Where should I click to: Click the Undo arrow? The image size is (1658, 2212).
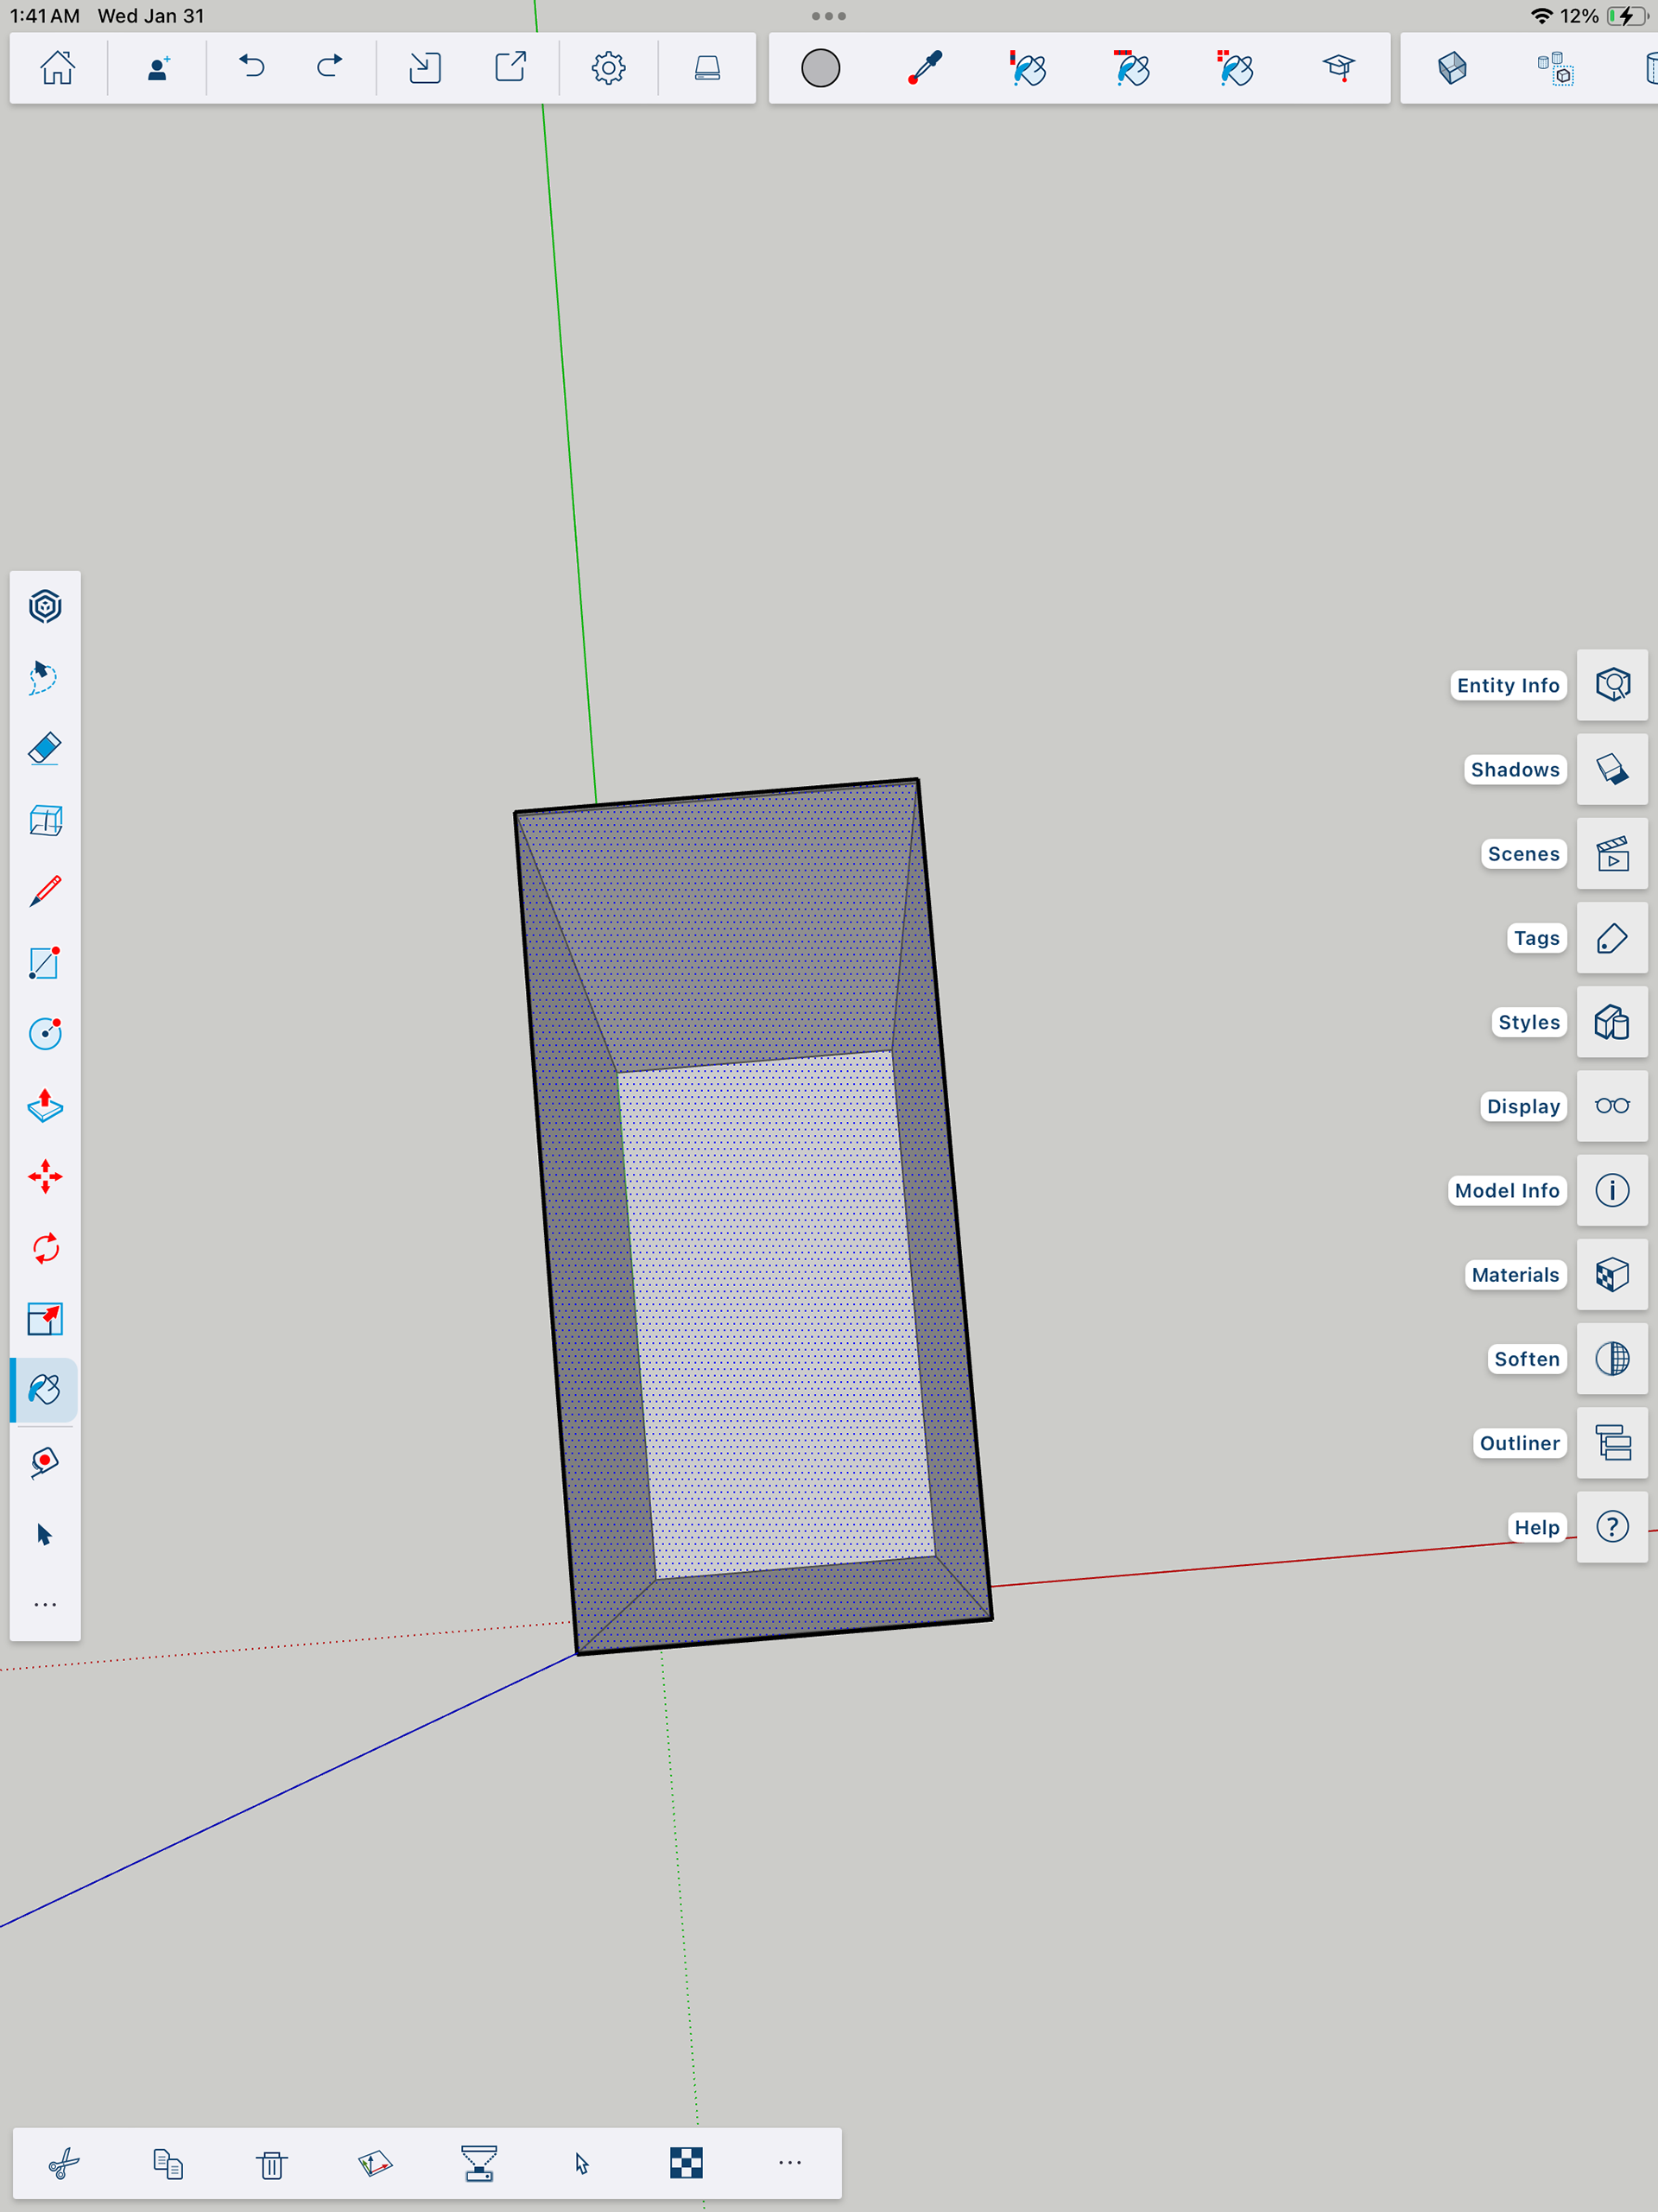coord(252,68)
